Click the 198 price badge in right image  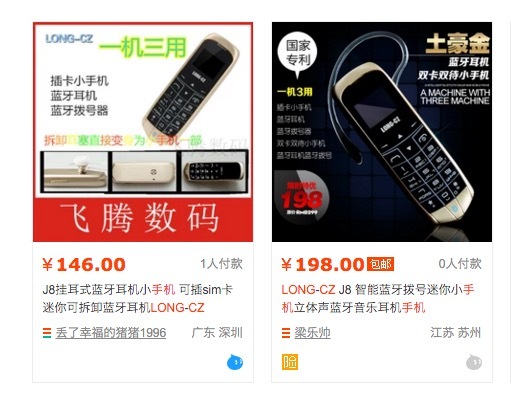[301, 198]
